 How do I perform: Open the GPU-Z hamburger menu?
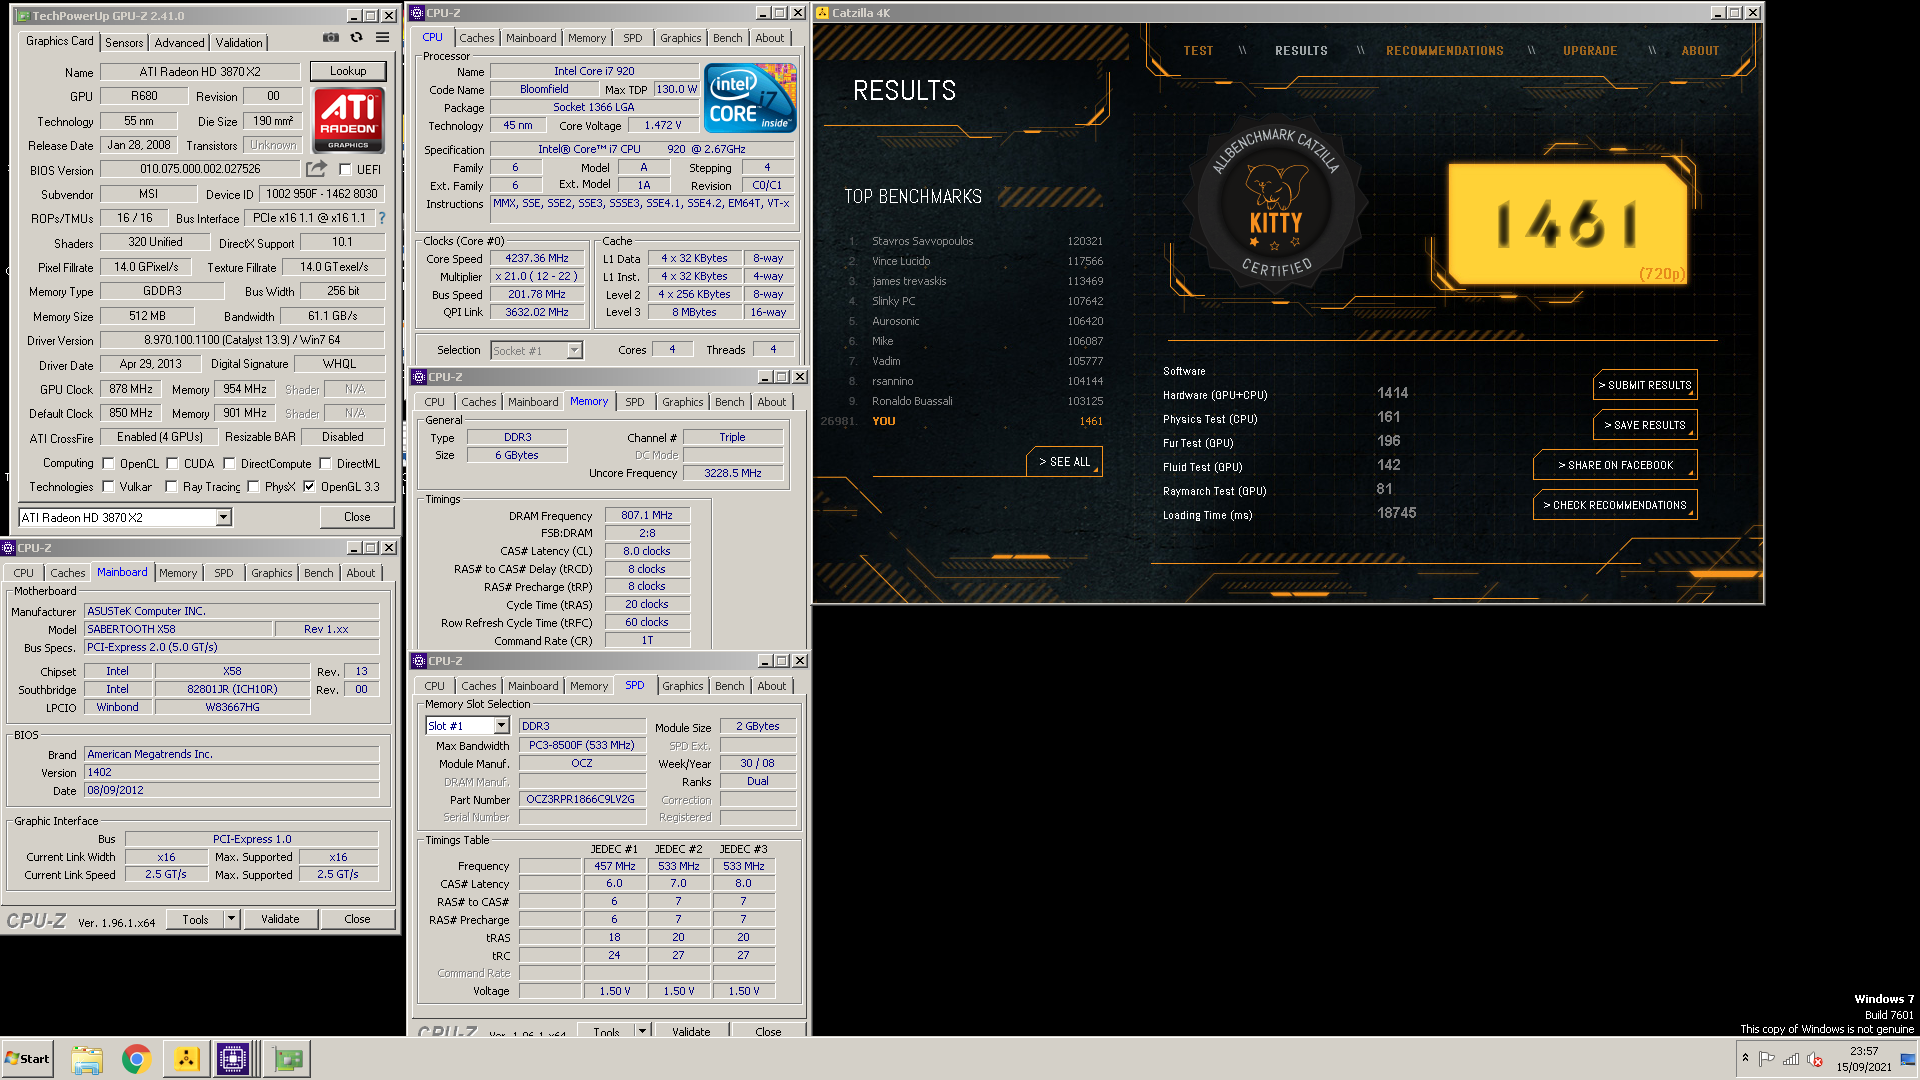pos(382,38)
